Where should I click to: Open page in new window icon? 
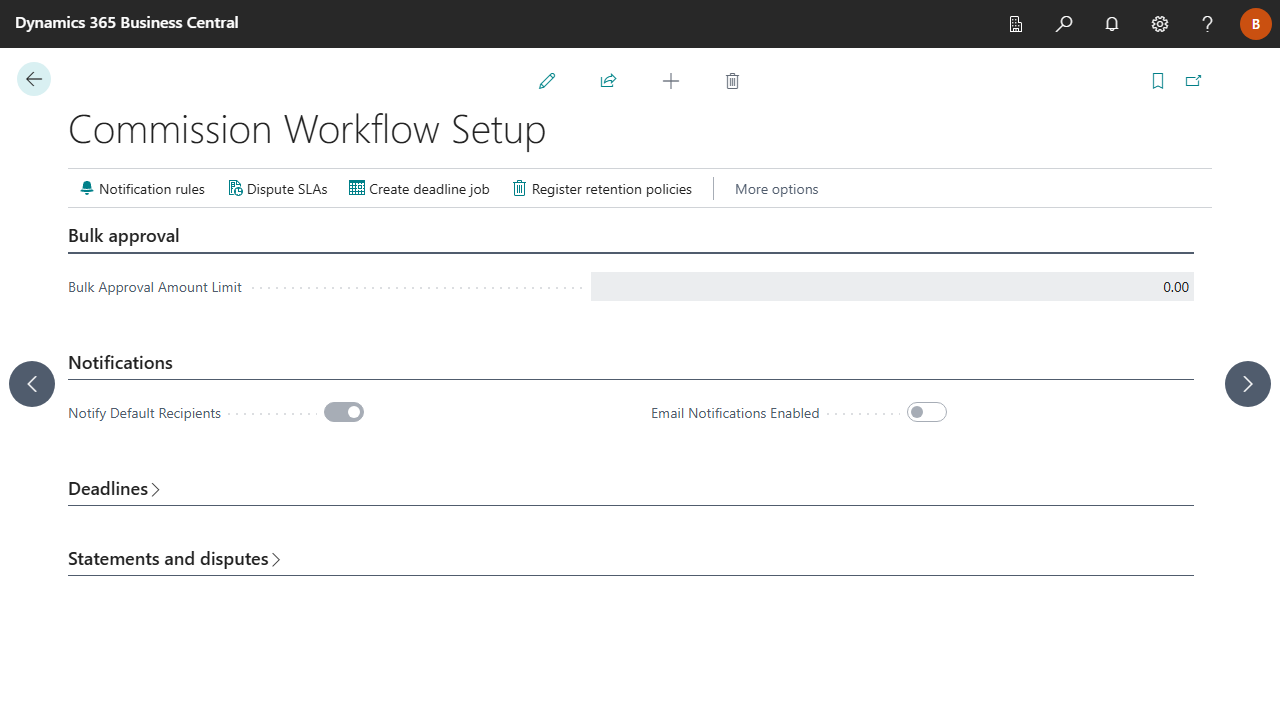pyautogui.click(x=1193, y=81)
